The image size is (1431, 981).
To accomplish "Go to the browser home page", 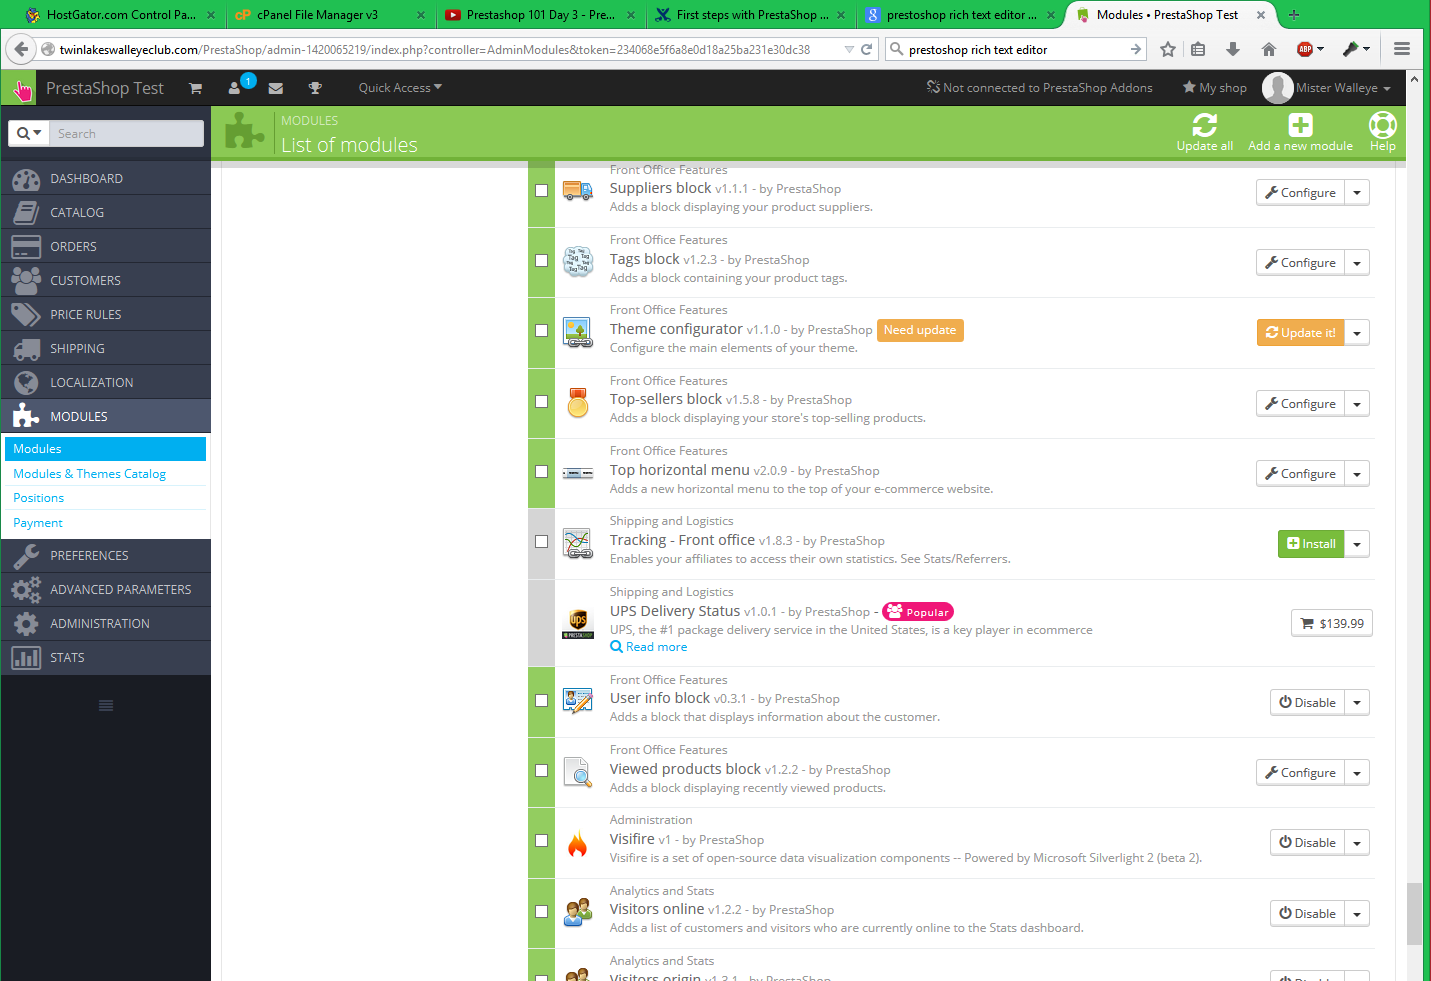I will [1269, 49].
